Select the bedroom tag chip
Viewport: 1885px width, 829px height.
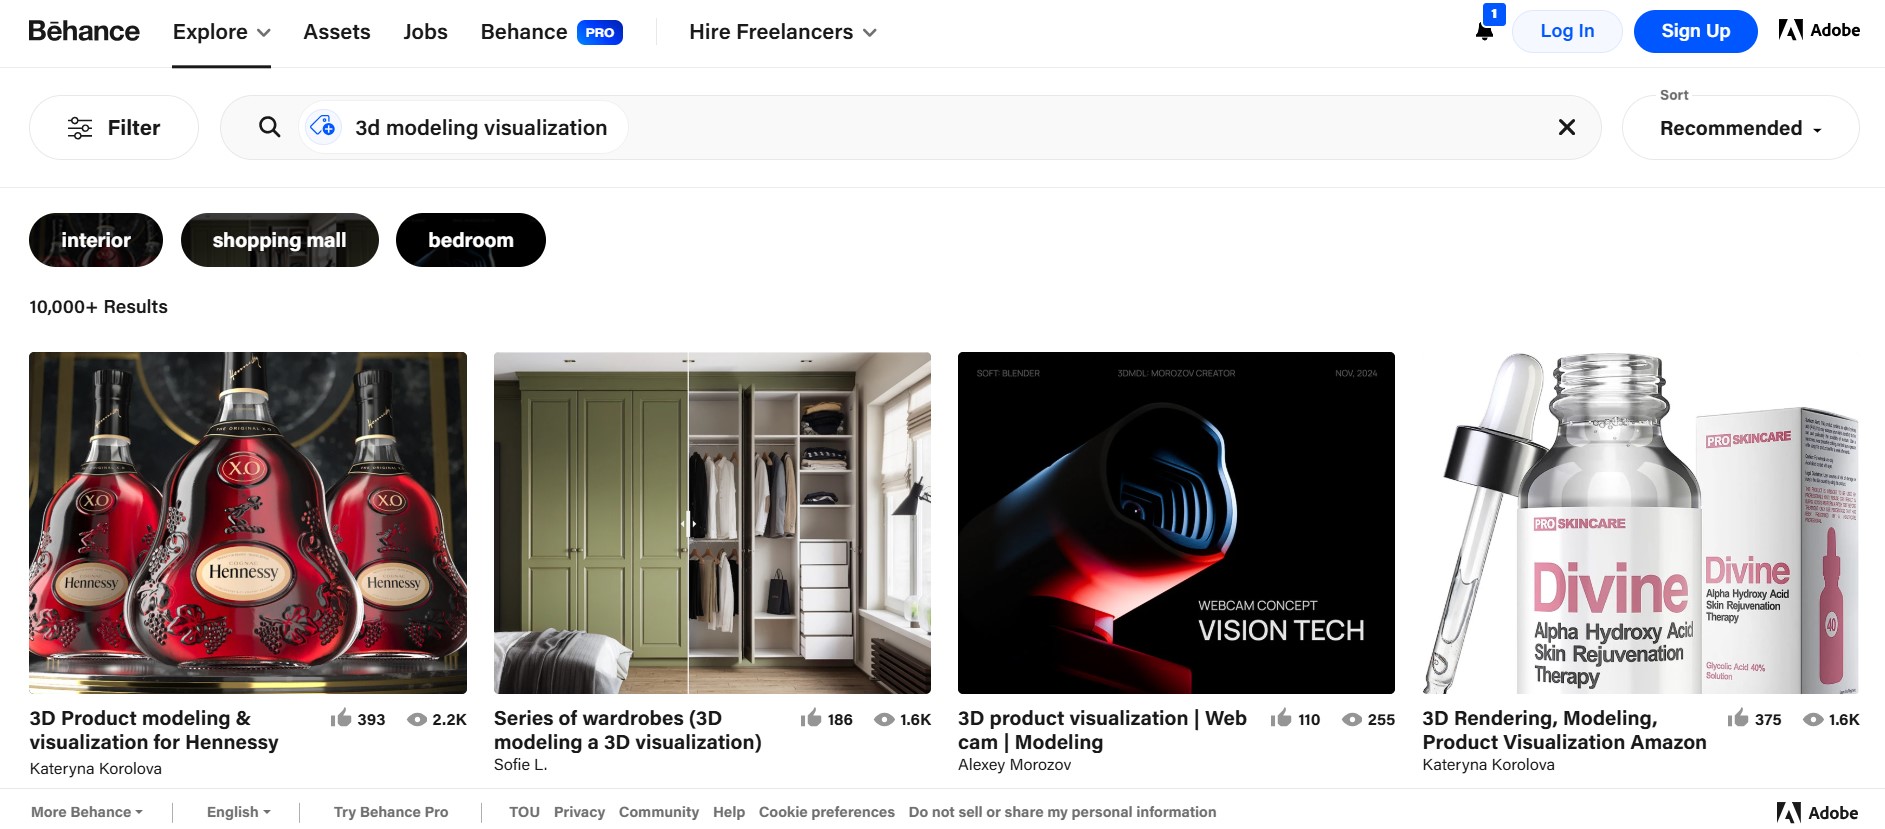point(471,240)
